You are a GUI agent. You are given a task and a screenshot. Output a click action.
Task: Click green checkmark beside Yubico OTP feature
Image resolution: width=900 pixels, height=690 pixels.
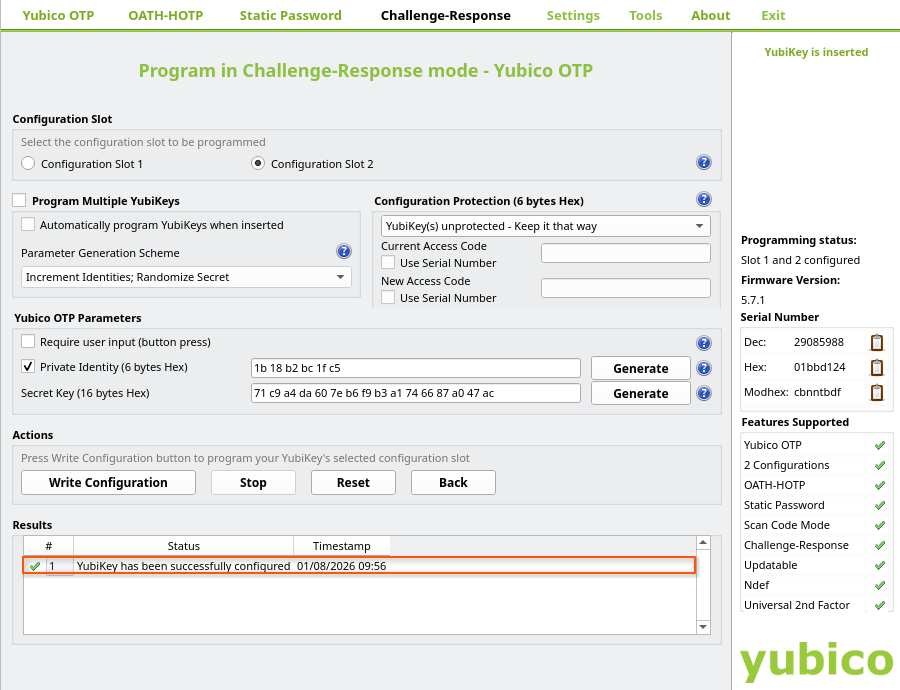879,445
